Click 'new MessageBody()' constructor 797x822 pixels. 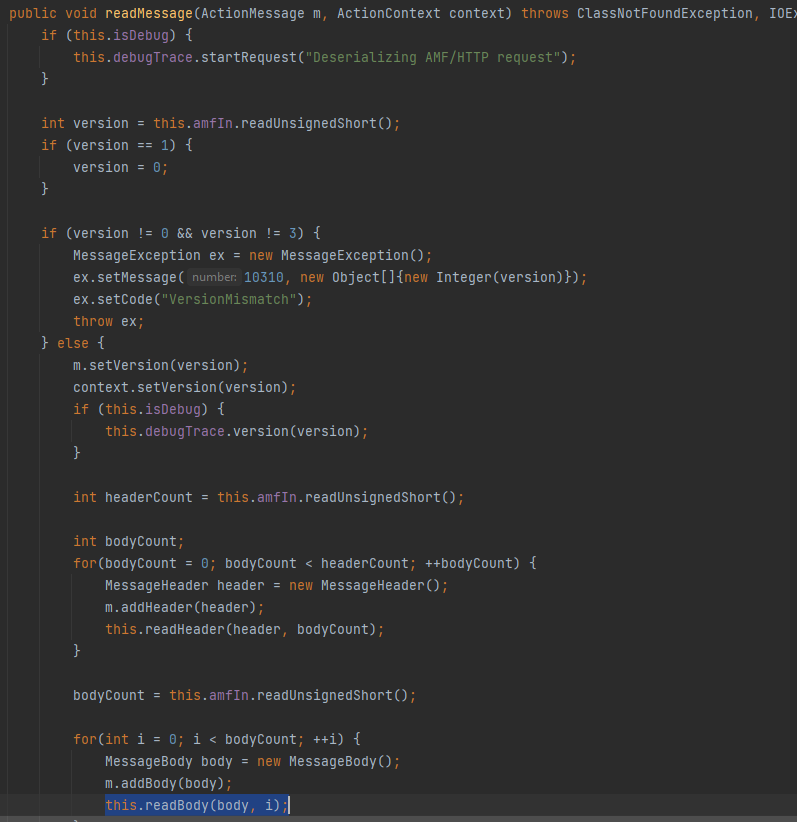325,762
